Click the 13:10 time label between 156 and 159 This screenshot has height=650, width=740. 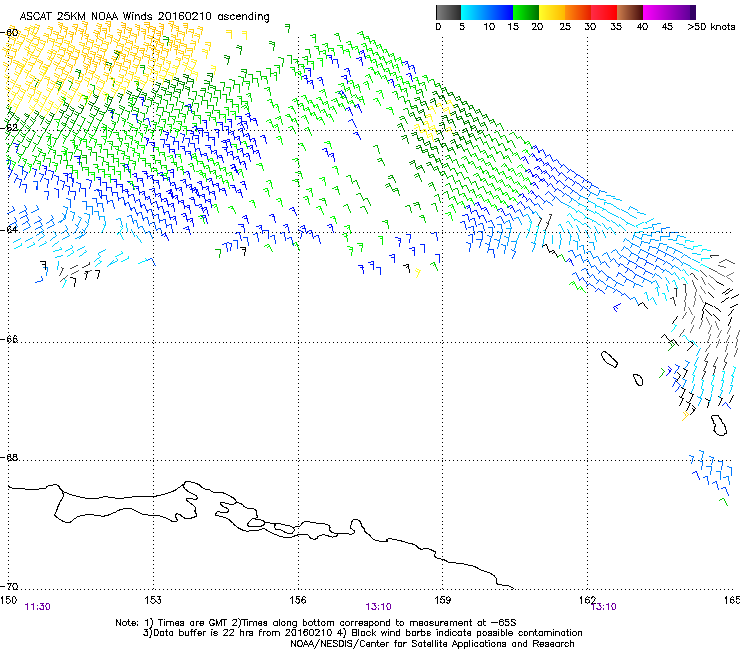378,607
